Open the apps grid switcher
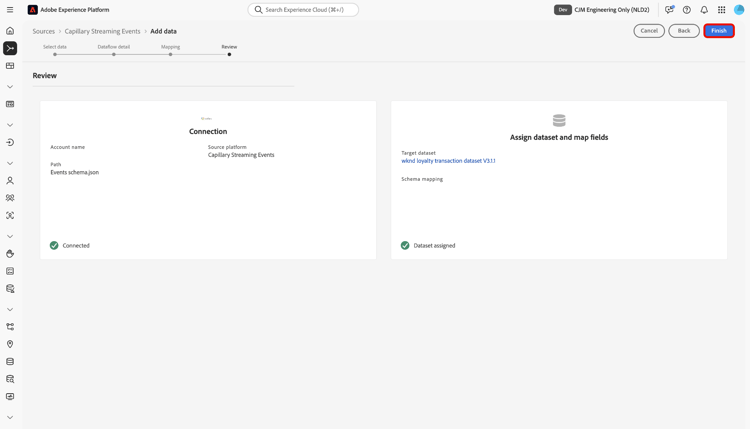750x429 pixels. click(721, 10)
